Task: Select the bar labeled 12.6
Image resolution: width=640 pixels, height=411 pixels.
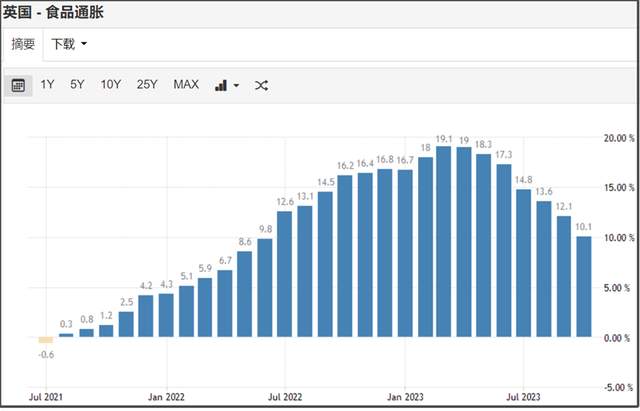Action: (x=285, y=274)
